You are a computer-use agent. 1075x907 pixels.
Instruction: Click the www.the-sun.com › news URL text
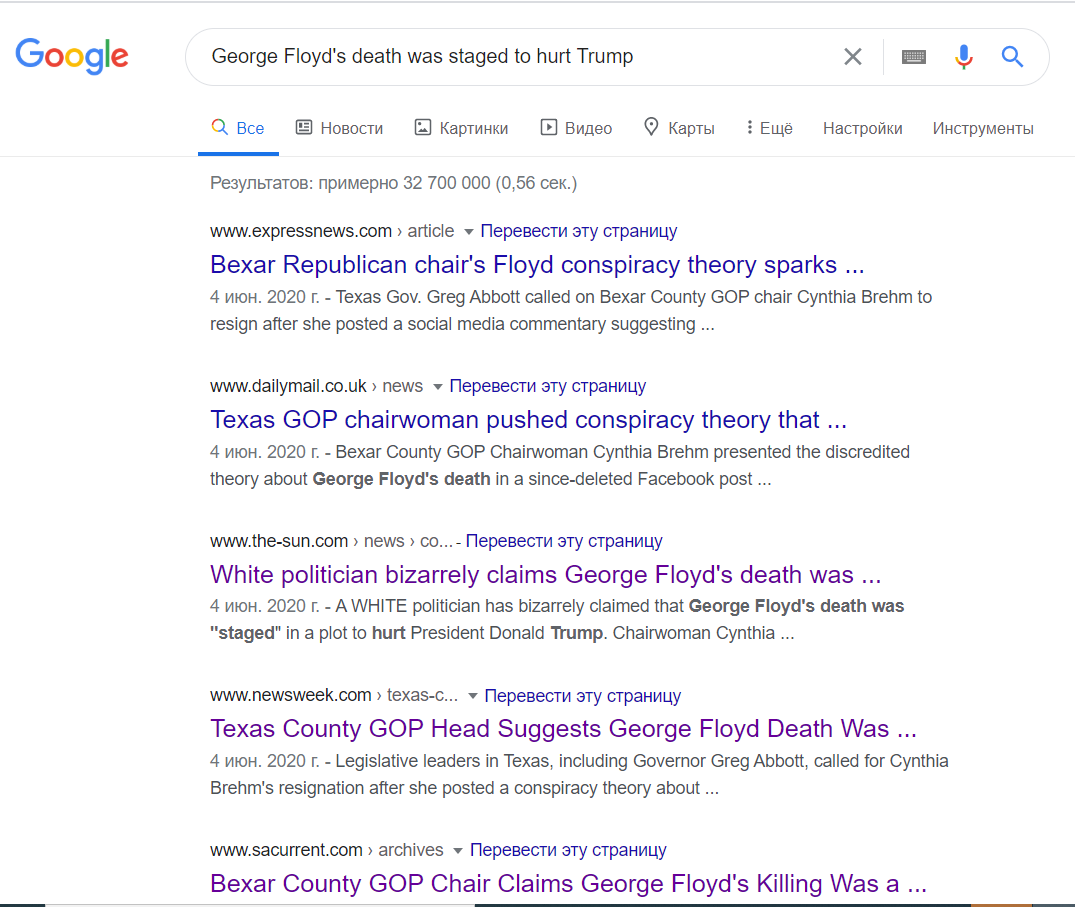(x=331, y=541)
